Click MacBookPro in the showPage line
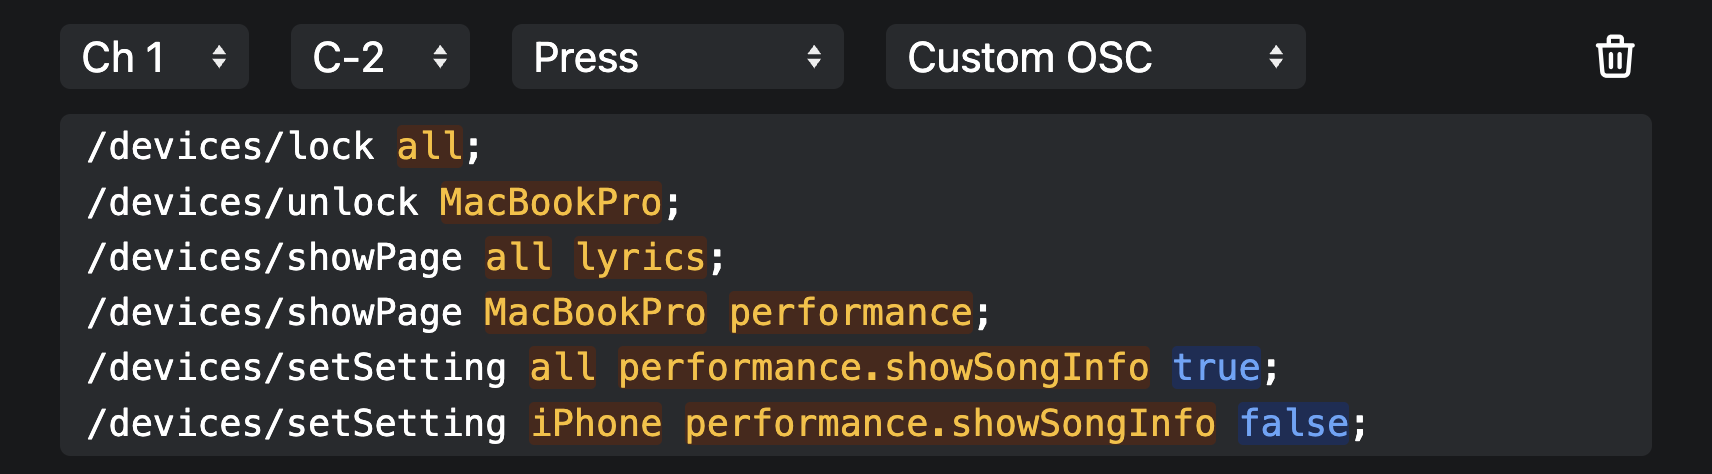This screenshot has height=474, width=1712. (595, 313)
